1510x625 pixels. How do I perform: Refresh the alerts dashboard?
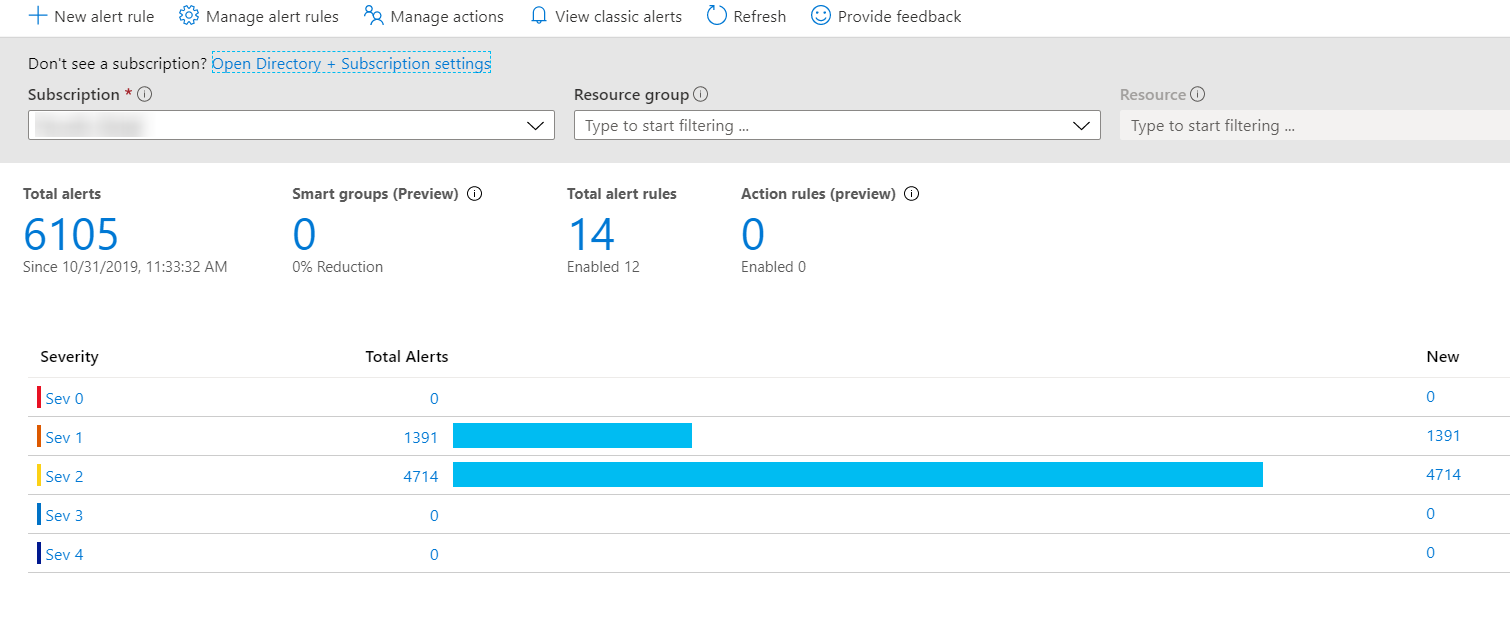746,16
